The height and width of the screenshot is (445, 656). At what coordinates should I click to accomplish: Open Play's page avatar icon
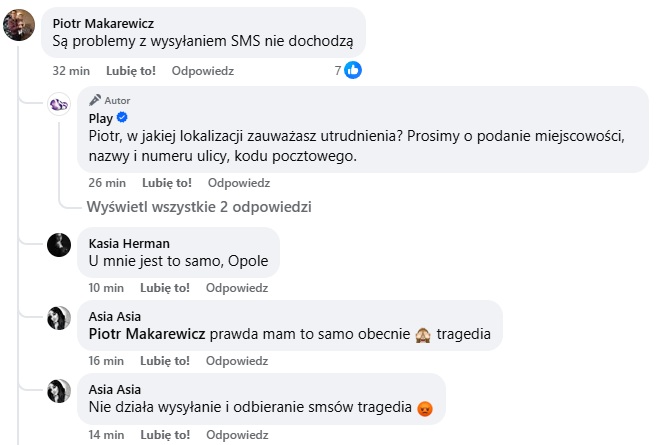59,104
